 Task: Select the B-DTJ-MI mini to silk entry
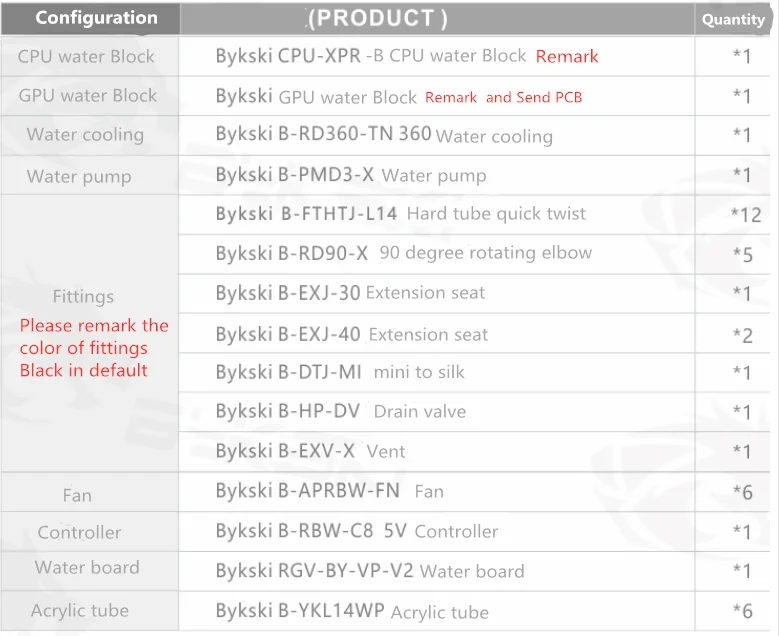(x=340, y=372)
